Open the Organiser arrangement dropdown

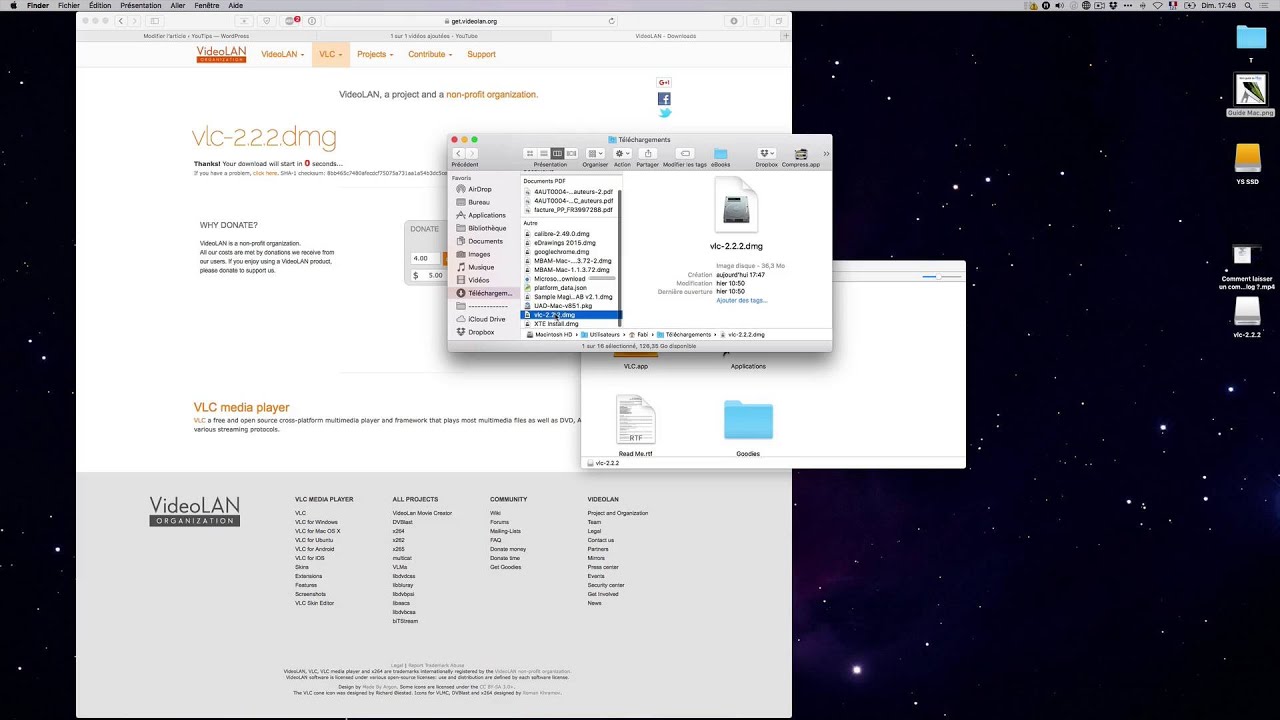pos(595,153)
